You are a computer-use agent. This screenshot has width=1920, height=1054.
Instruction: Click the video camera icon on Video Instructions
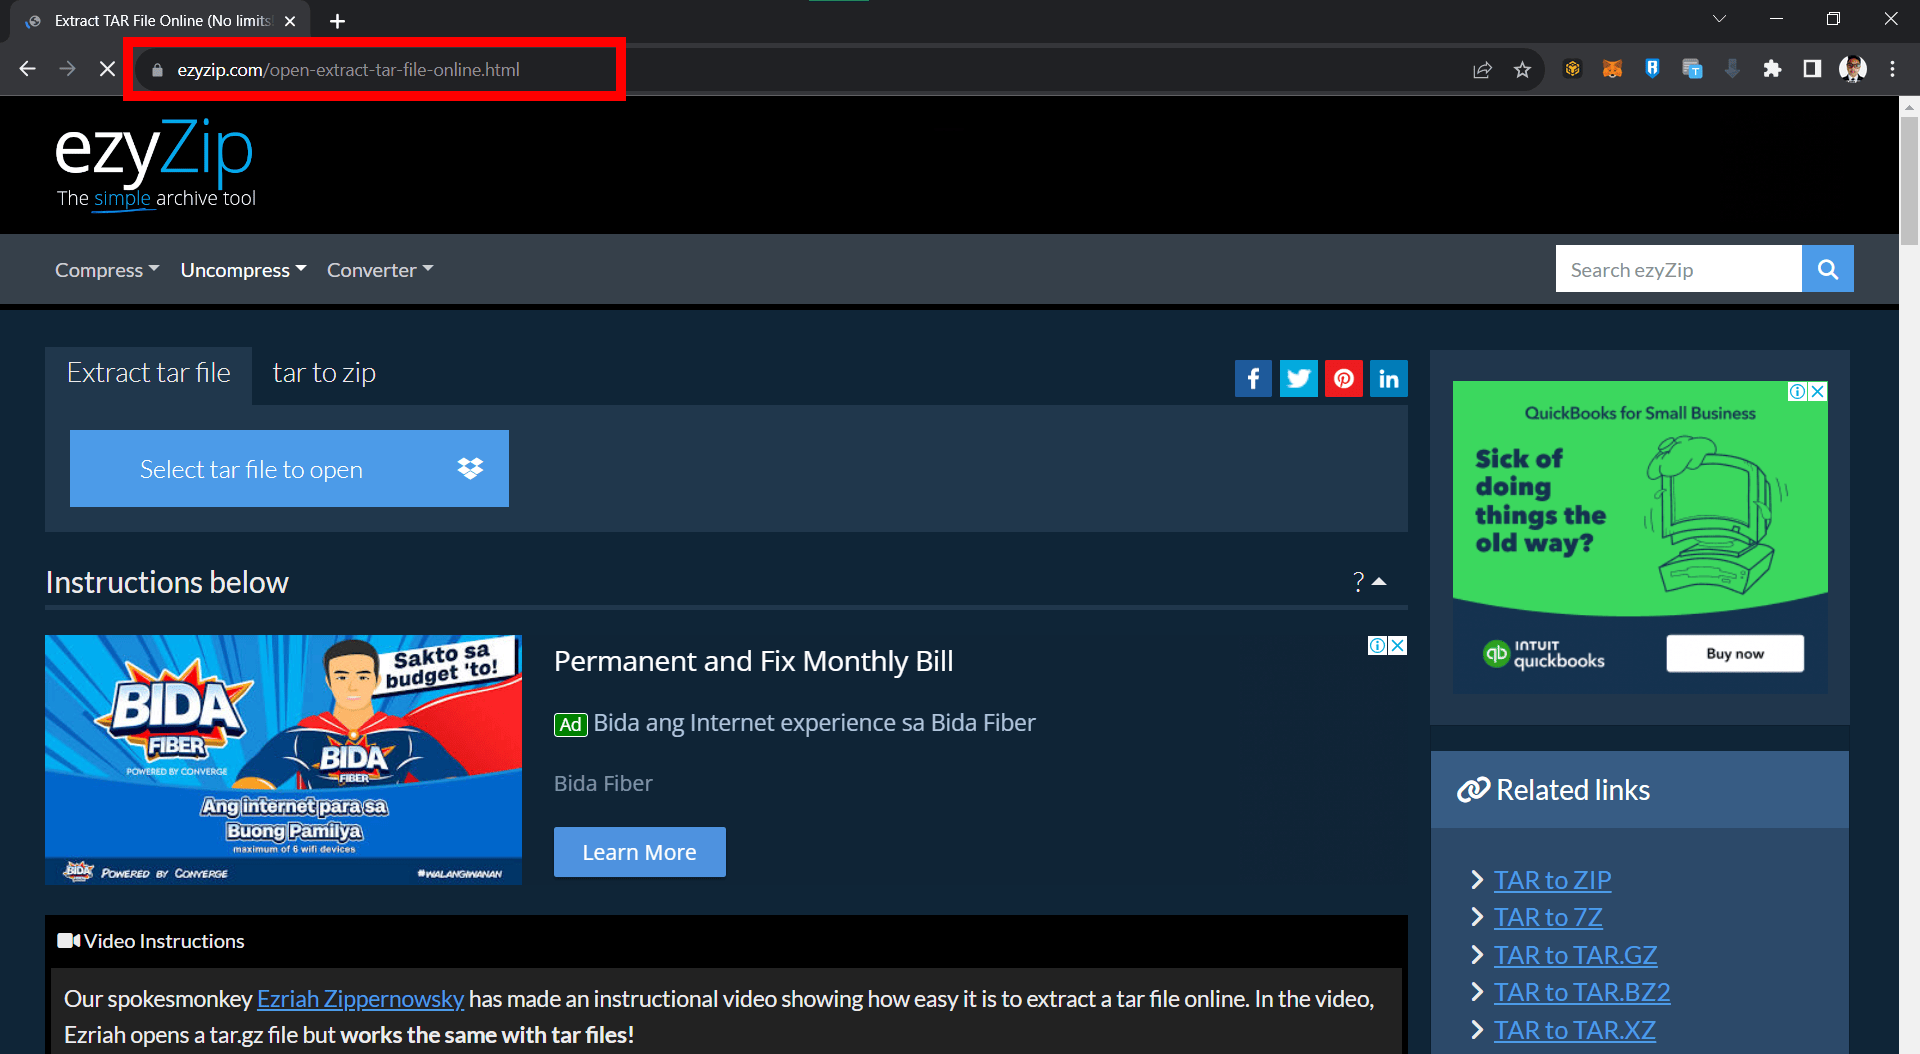pyautogui.click(x=67, y=940)
